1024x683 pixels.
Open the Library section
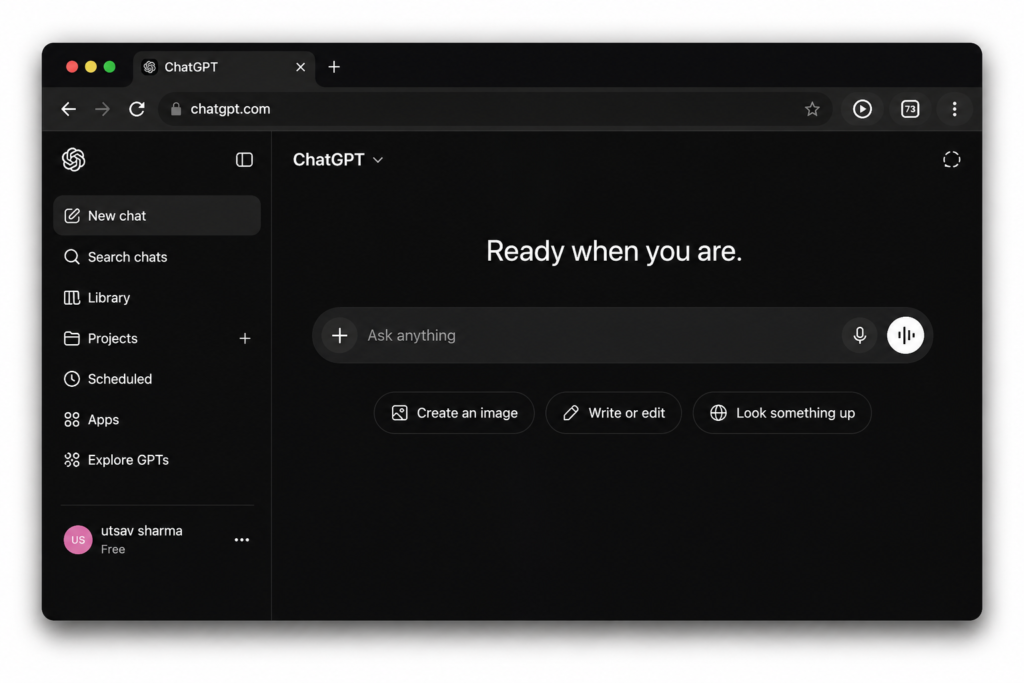tap(157, 298)
